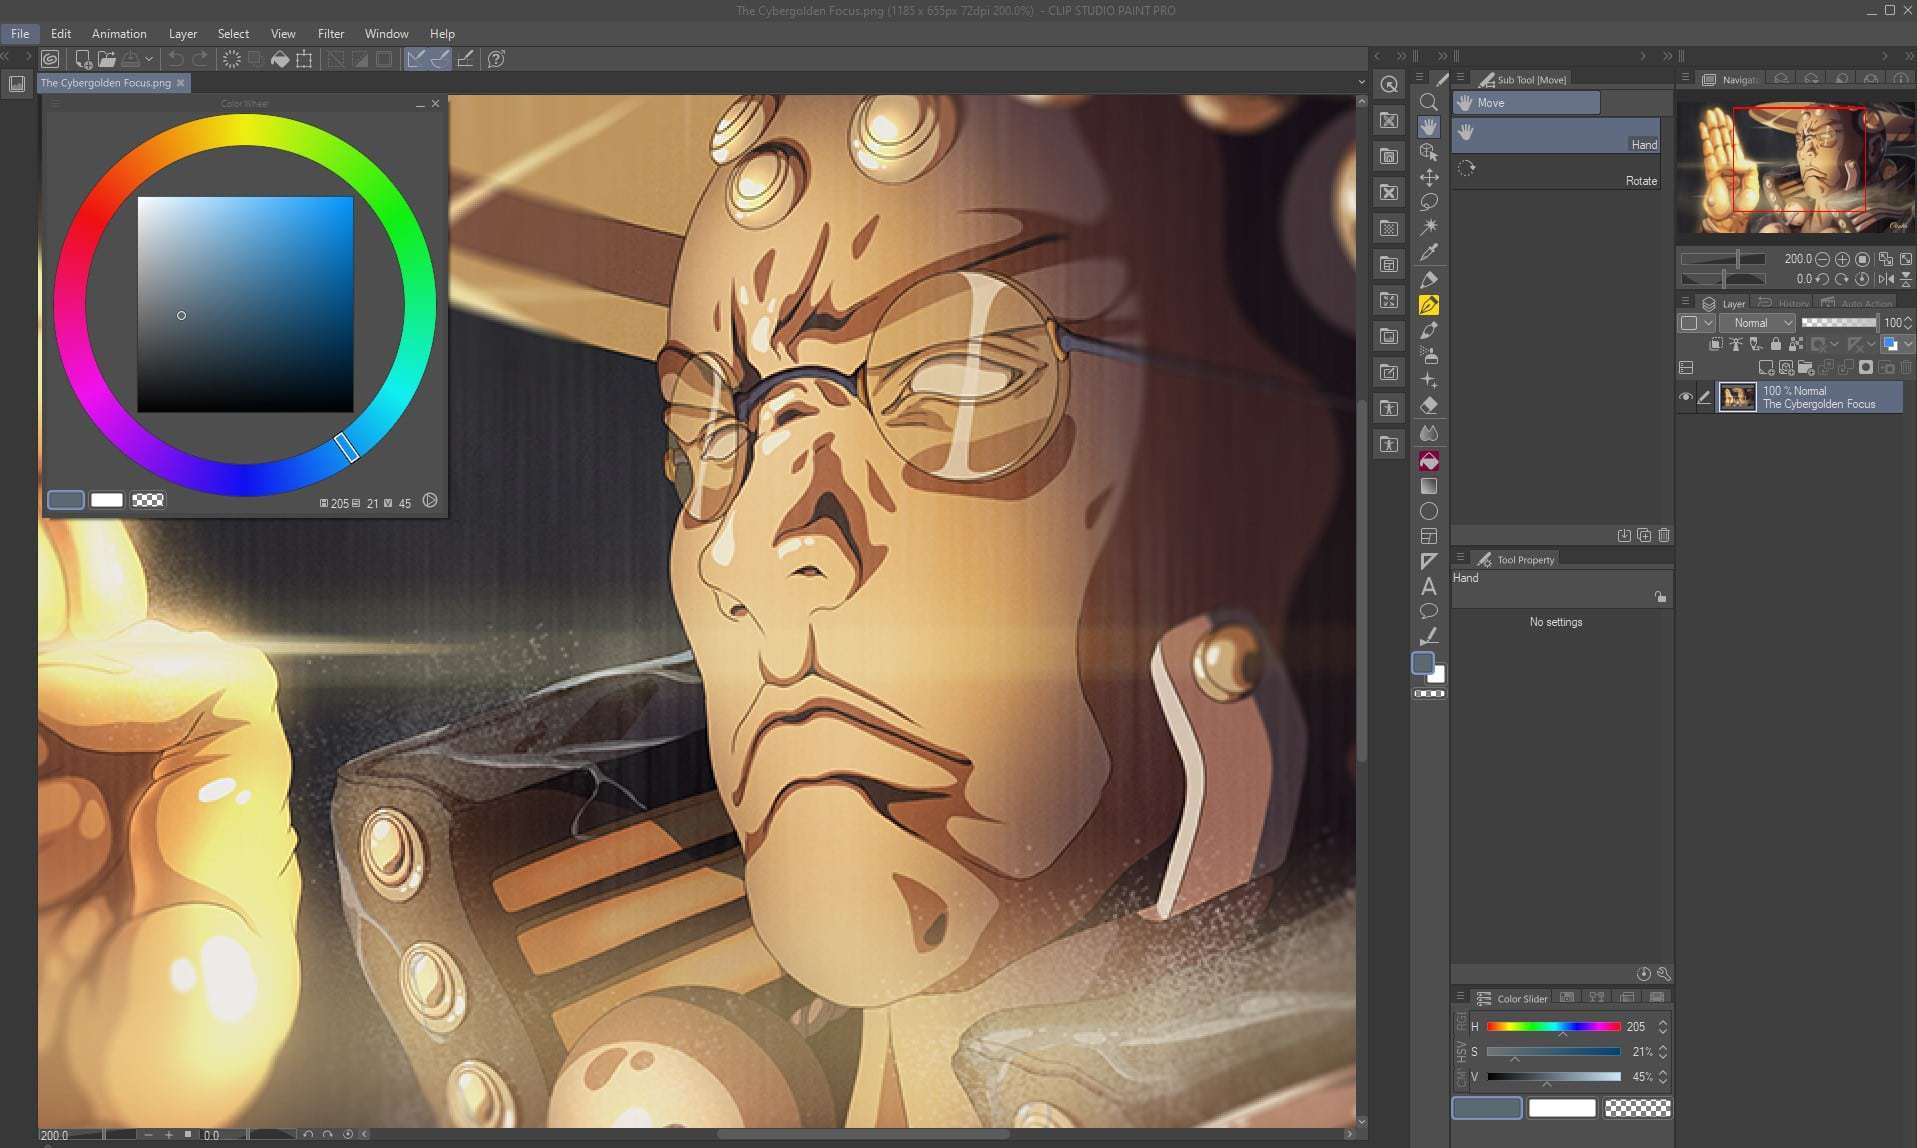Adjust layer opacity stepper arrows
Viewport: 1917px width, 1148px height.
1908,322
